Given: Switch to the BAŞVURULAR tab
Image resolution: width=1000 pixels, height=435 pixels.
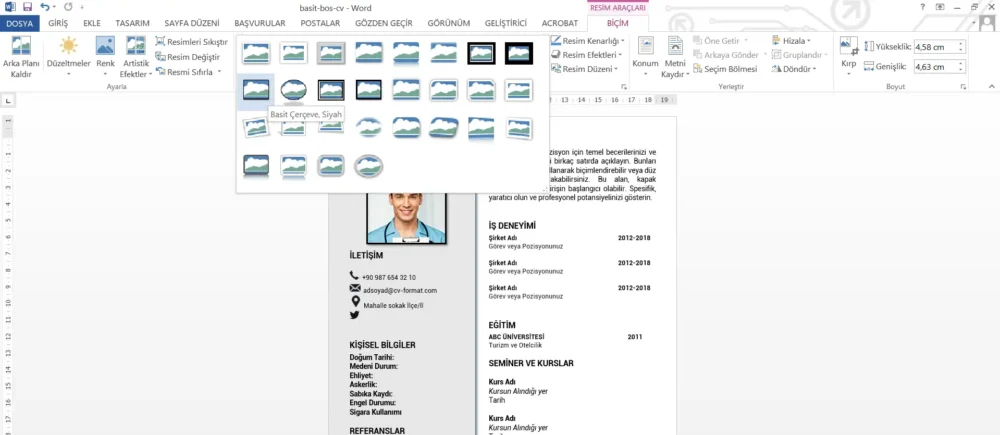Looking at the screenshot, I should [x=260, y=23].
